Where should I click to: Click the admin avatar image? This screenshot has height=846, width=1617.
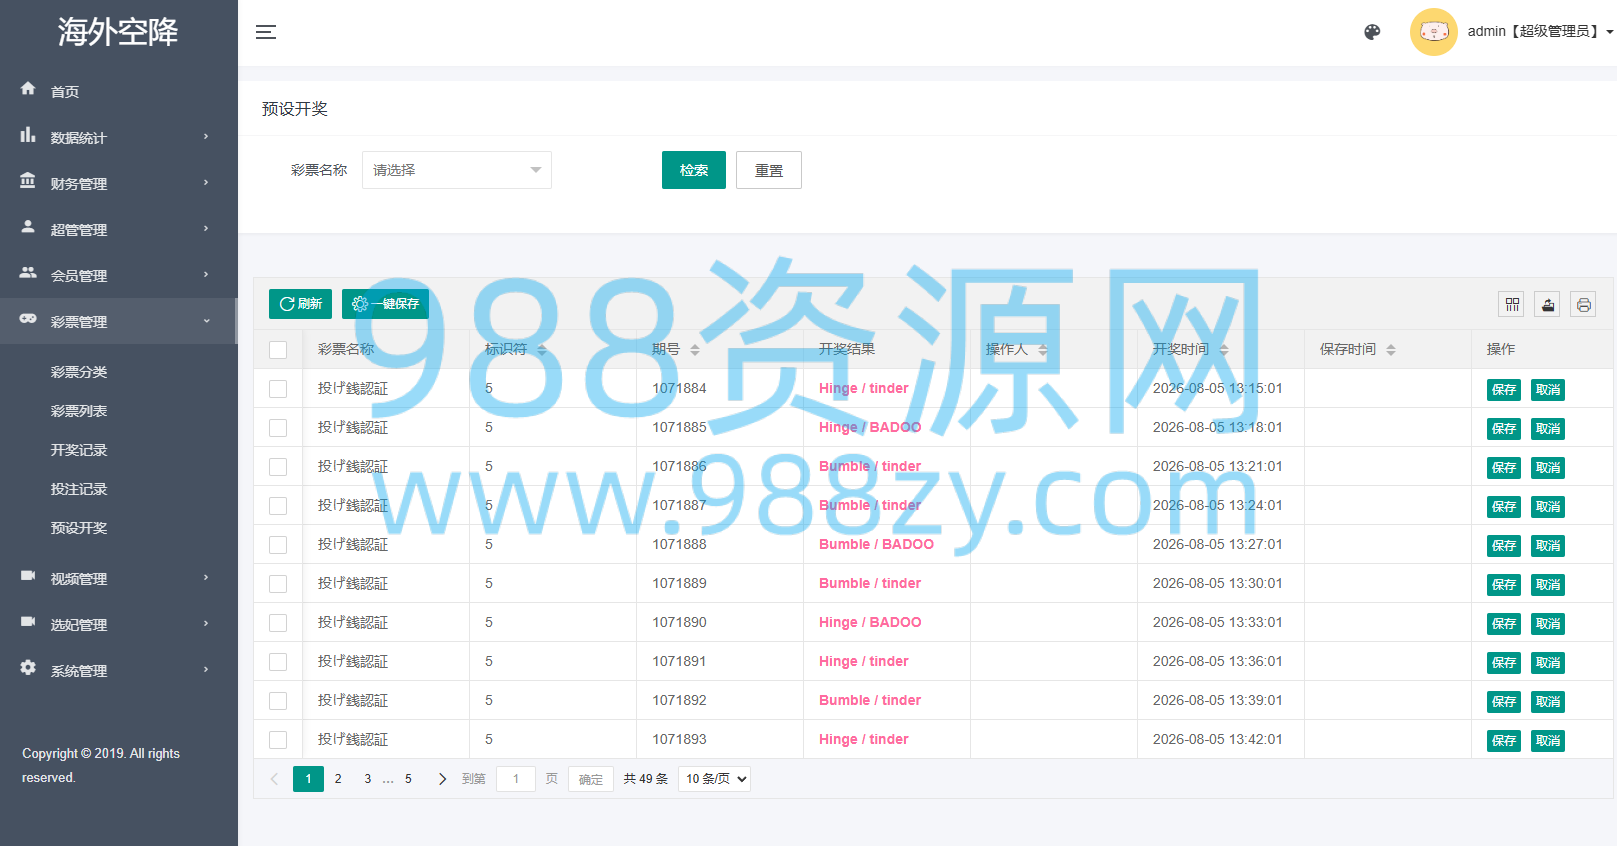[1433, 32]
